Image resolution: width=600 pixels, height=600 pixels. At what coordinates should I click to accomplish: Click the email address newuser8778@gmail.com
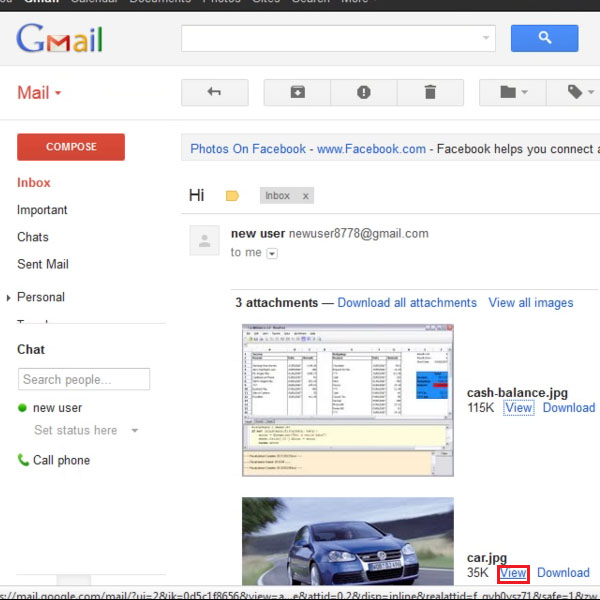(x=359, y=233)
